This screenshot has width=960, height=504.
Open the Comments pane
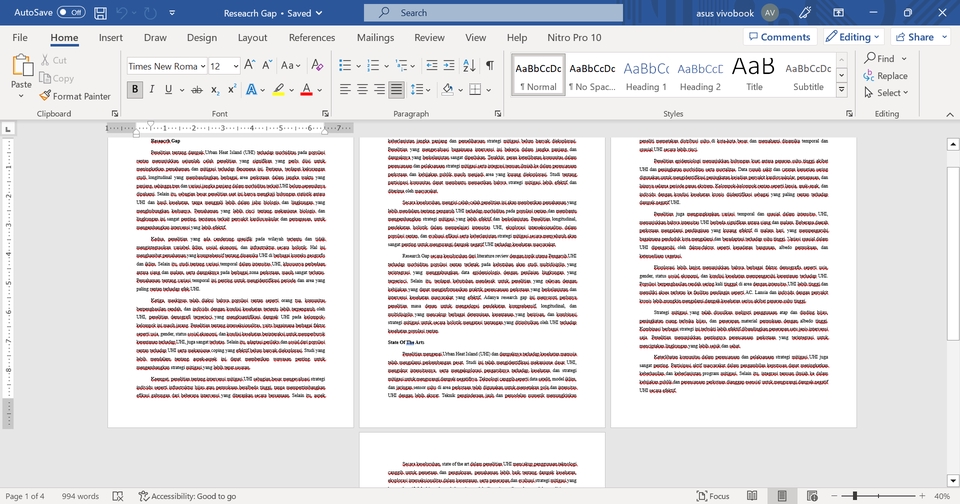click(778, 37)
